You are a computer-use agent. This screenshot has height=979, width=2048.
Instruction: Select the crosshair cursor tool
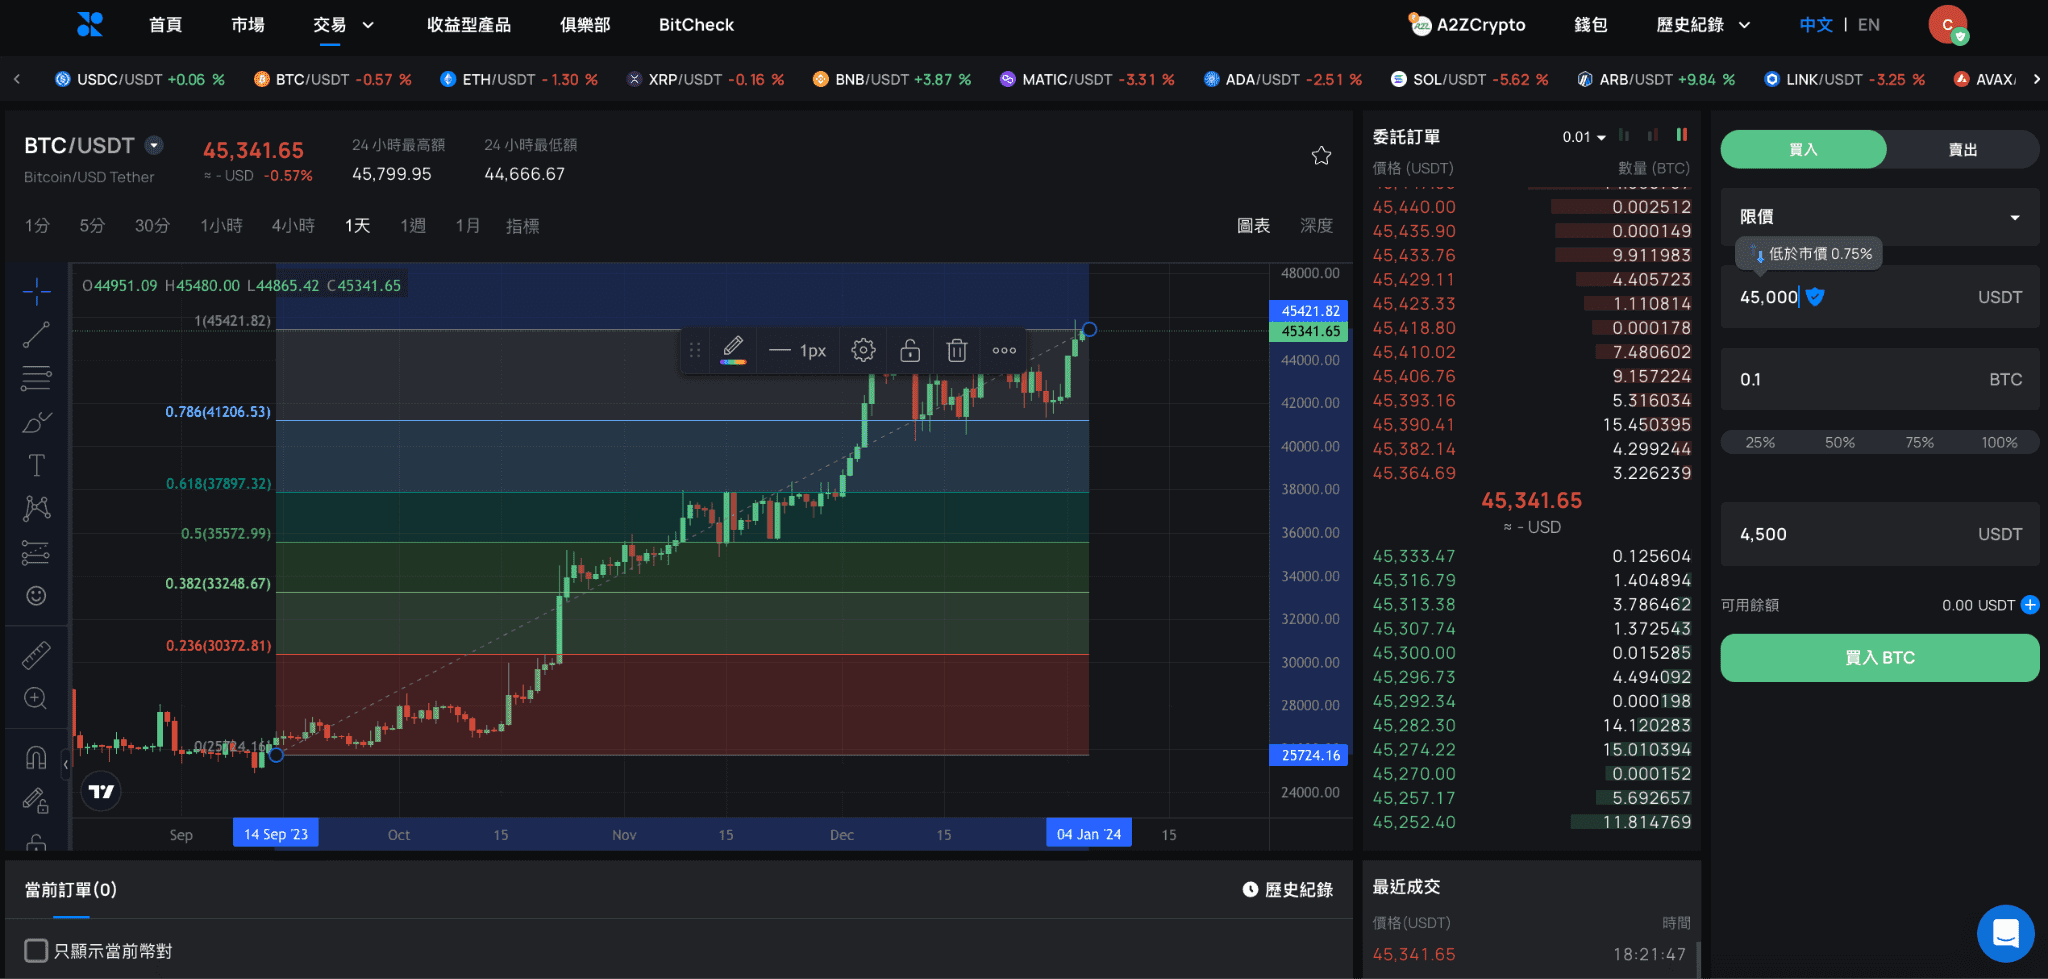coord(36,291)
